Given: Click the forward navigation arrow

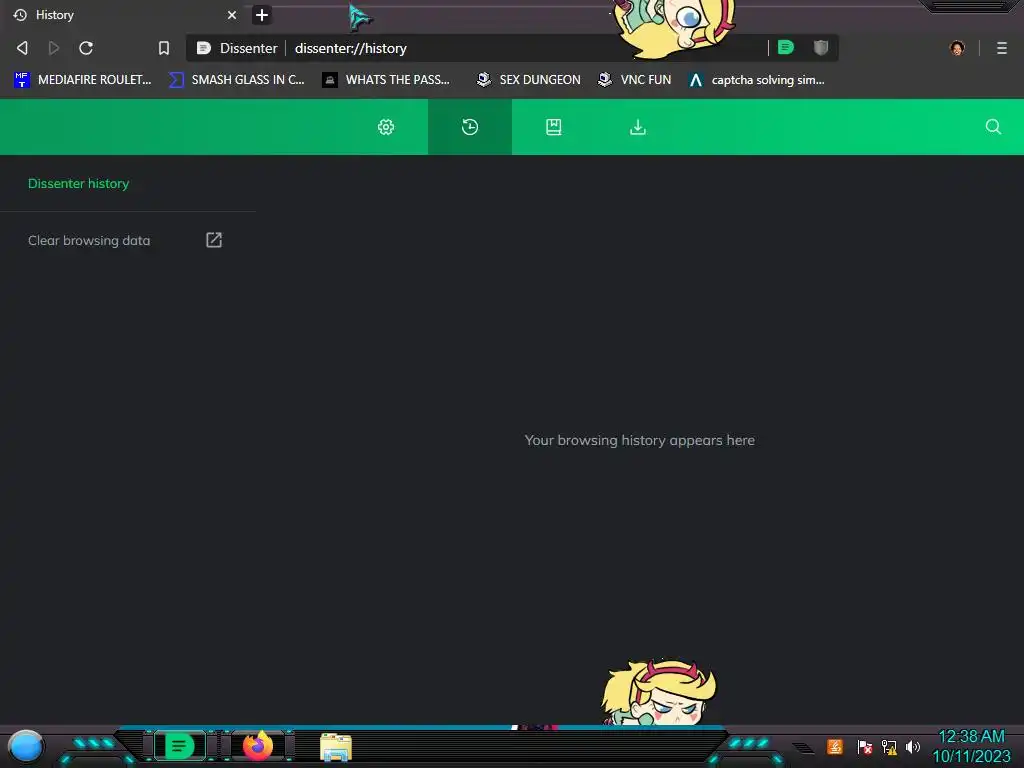Looking at the screenshot, I should pyautogui.click(x=54, y=48).
